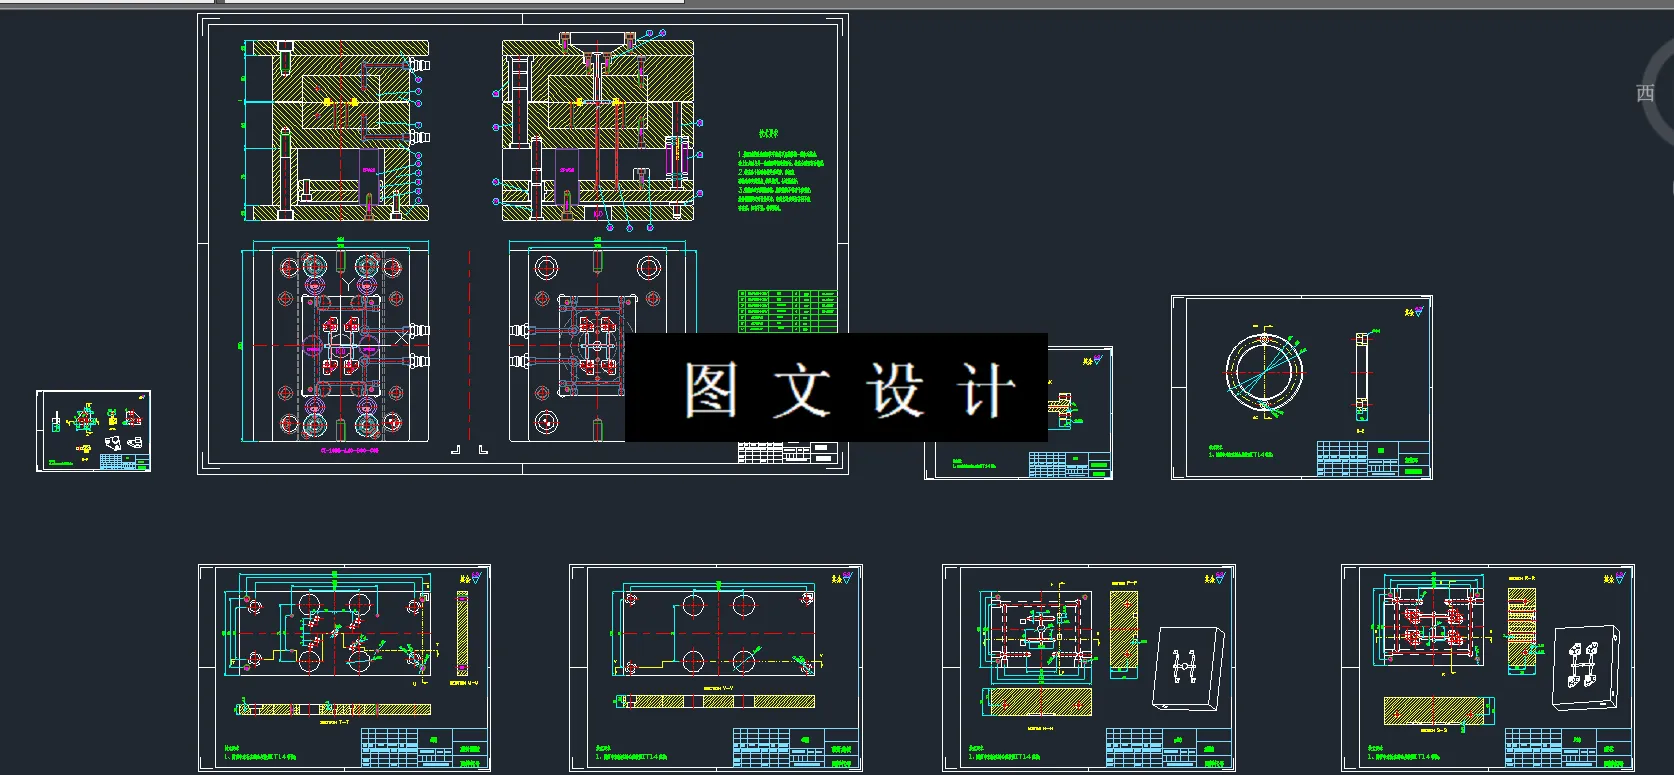This screenshot has width=1674, height=775.
Task: Select the bottom hatched section on the last sheet
Action: pos(1433,711)
